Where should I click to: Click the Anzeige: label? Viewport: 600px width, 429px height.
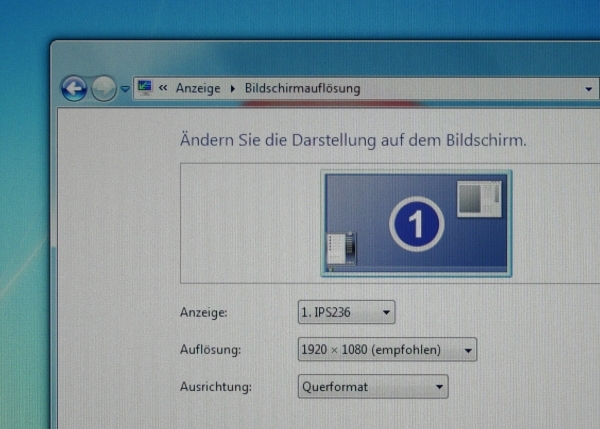point(204,313)
